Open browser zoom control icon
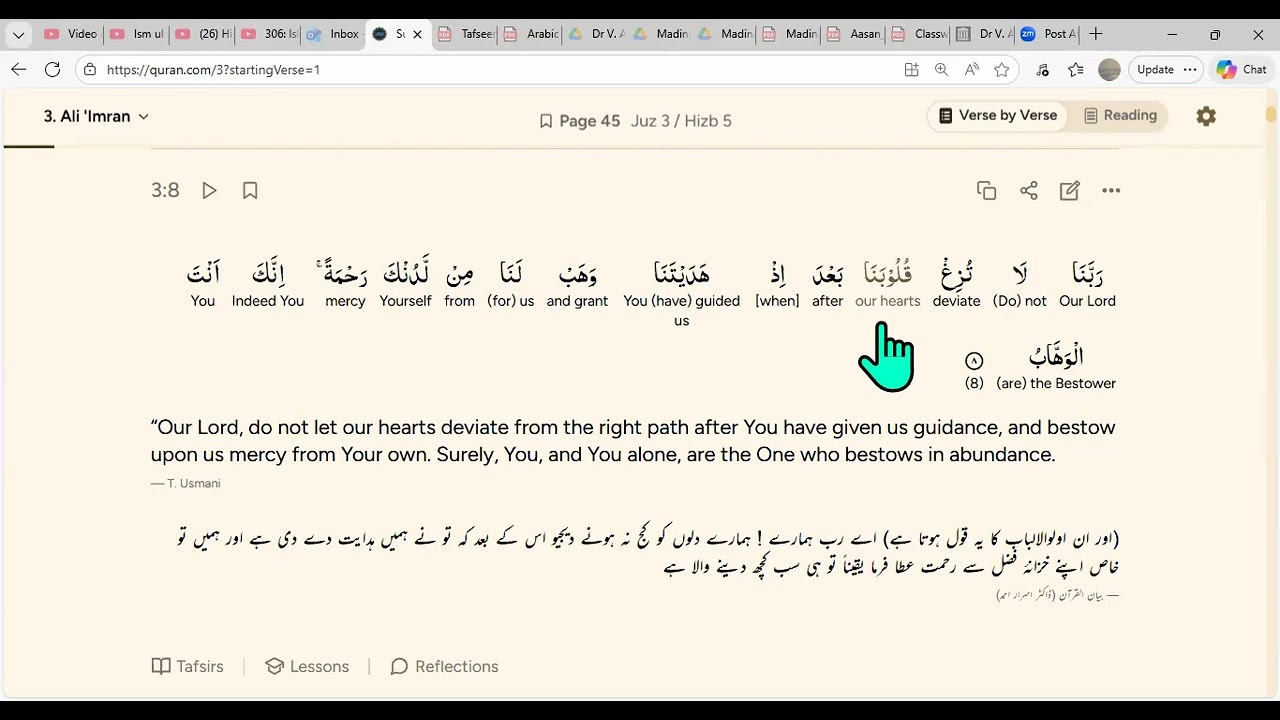This screenshot has width=1280, height=720. click(x=941, y=70)
